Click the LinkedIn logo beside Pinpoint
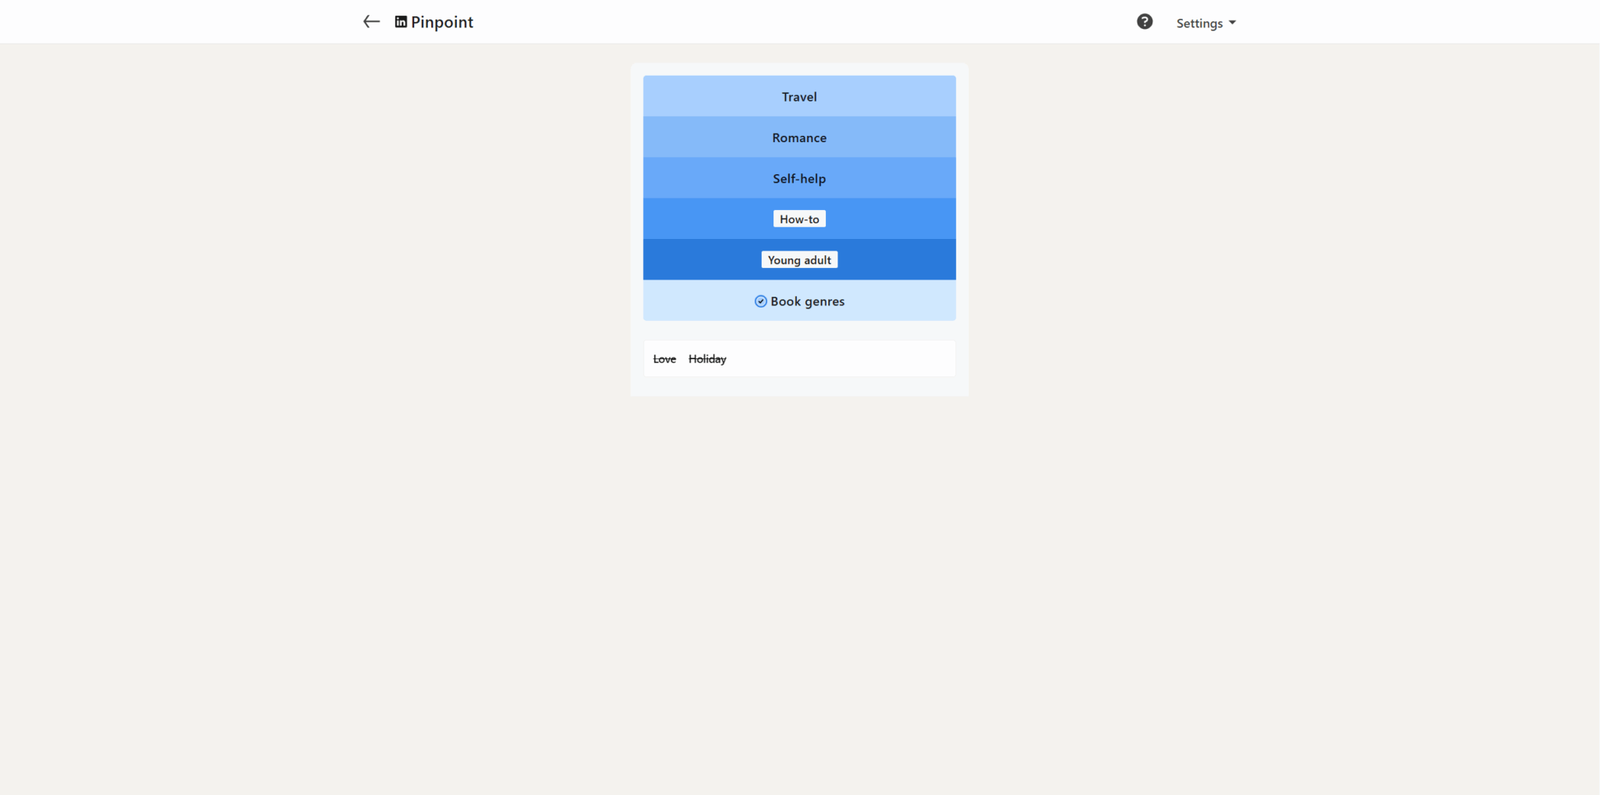The width and height of the screenshot is (1600, 795). 401,22
